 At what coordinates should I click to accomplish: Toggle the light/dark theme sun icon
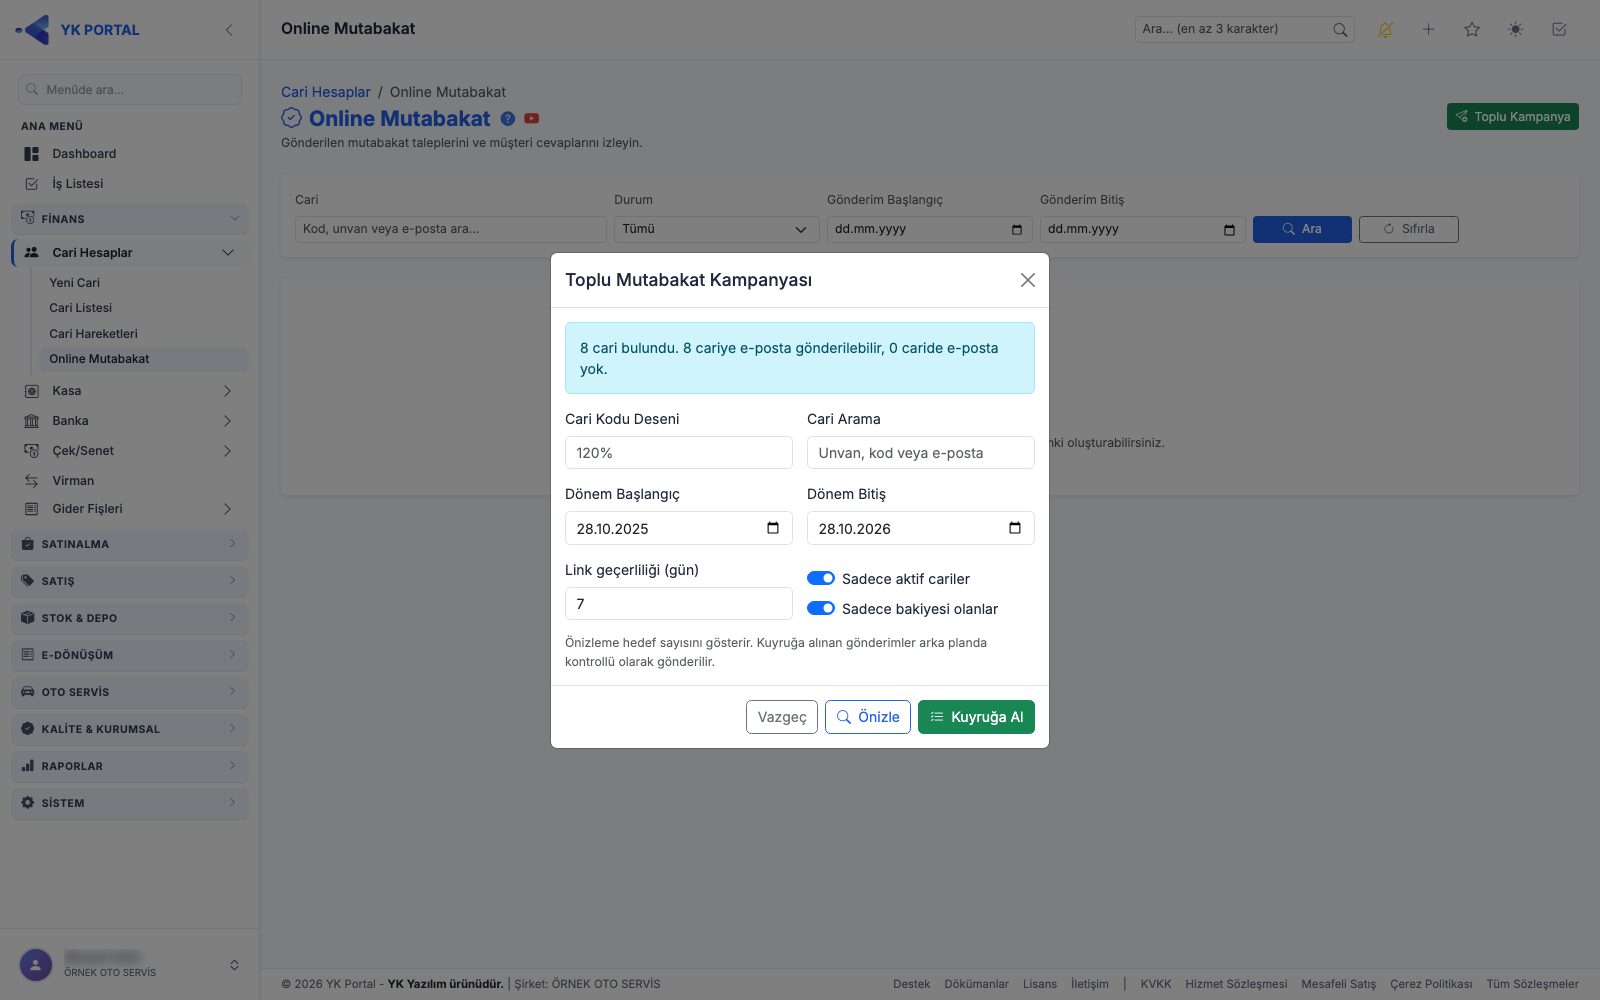click(1516, 30)
